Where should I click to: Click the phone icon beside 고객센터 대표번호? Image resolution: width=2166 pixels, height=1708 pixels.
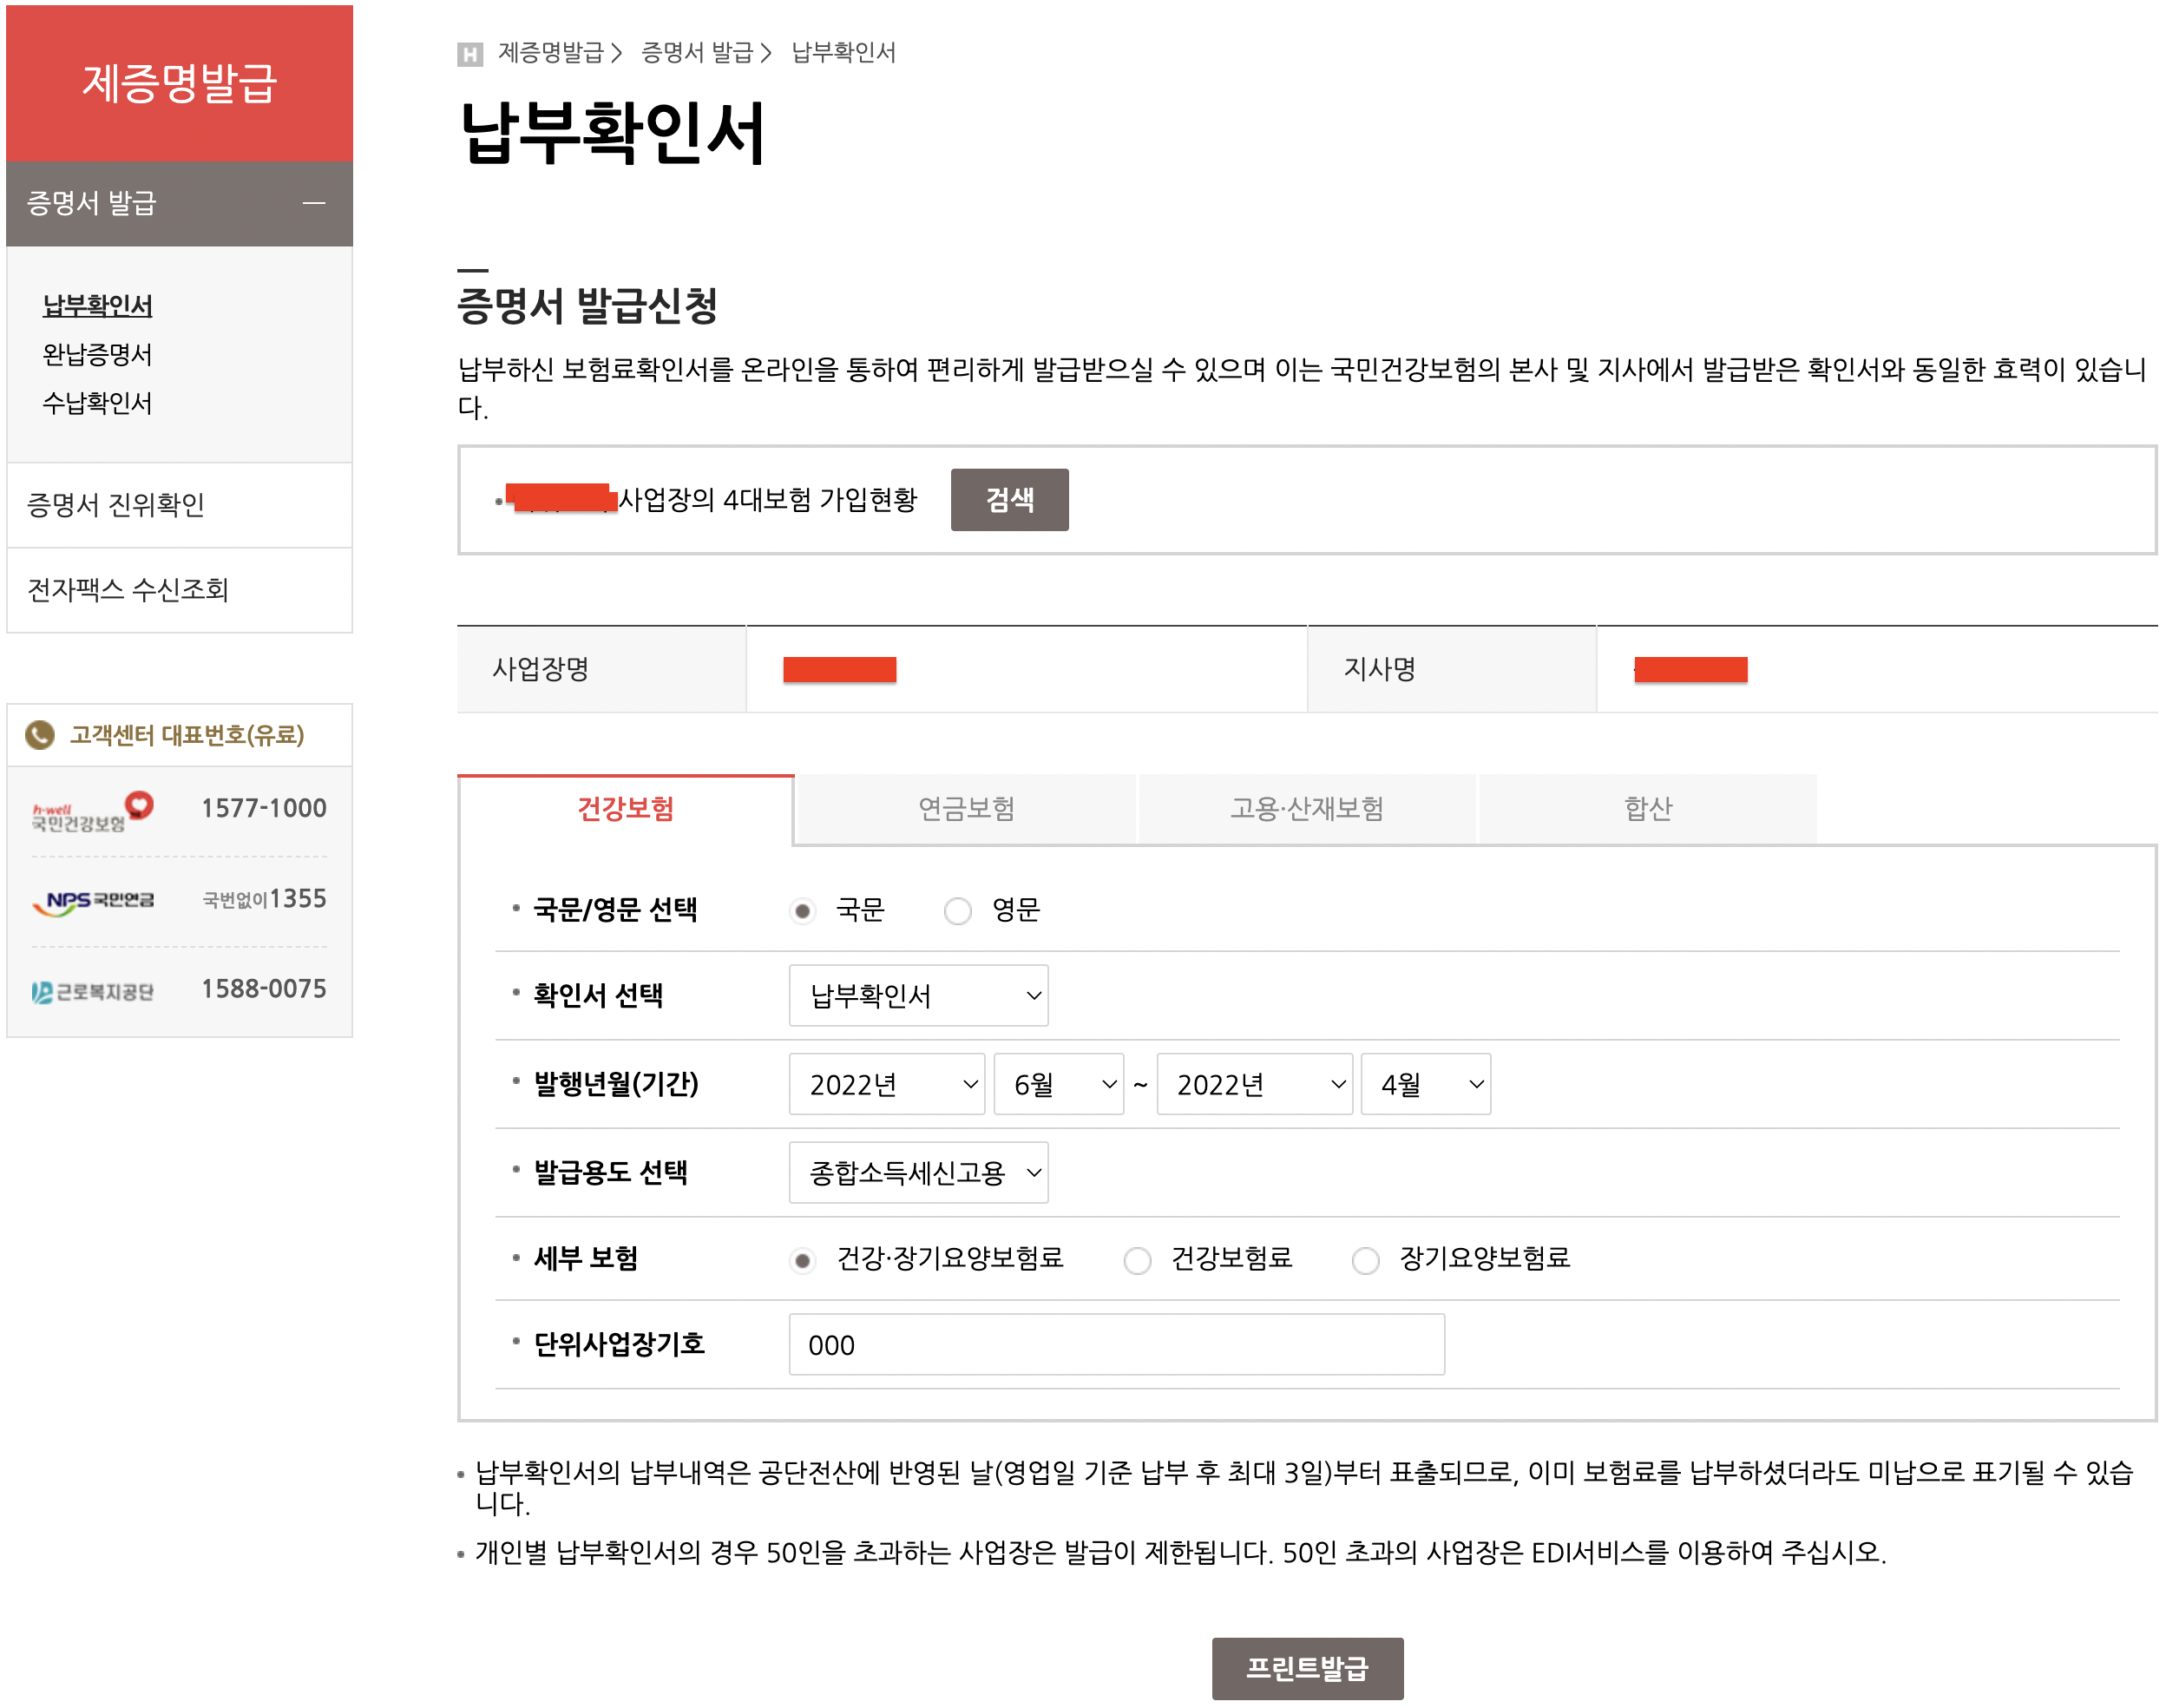(40, 735)
